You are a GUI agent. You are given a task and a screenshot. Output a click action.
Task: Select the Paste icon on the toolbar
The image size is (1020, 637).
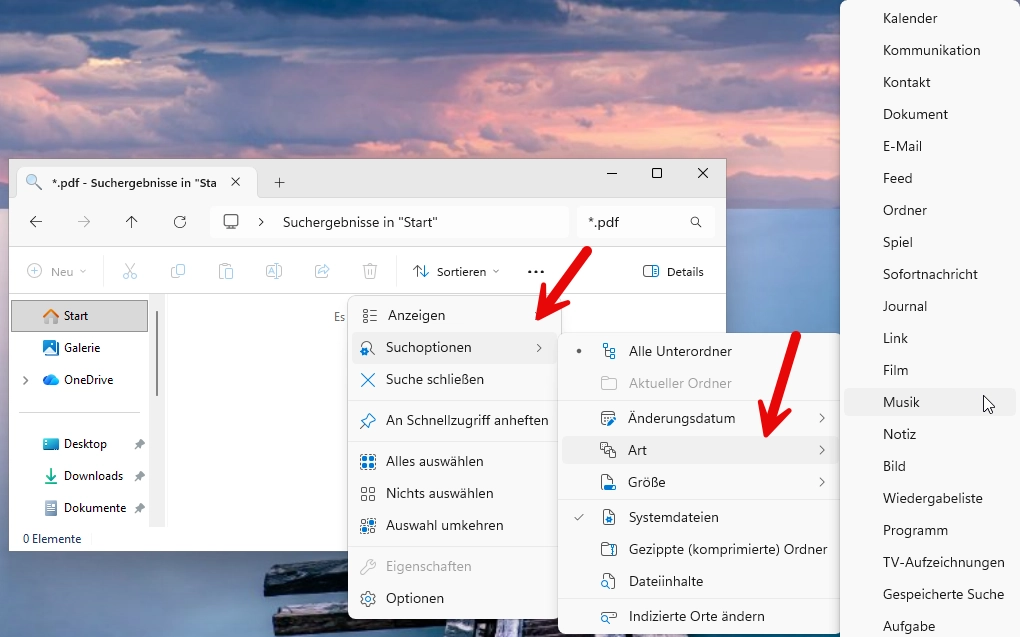tap(225, 271)
